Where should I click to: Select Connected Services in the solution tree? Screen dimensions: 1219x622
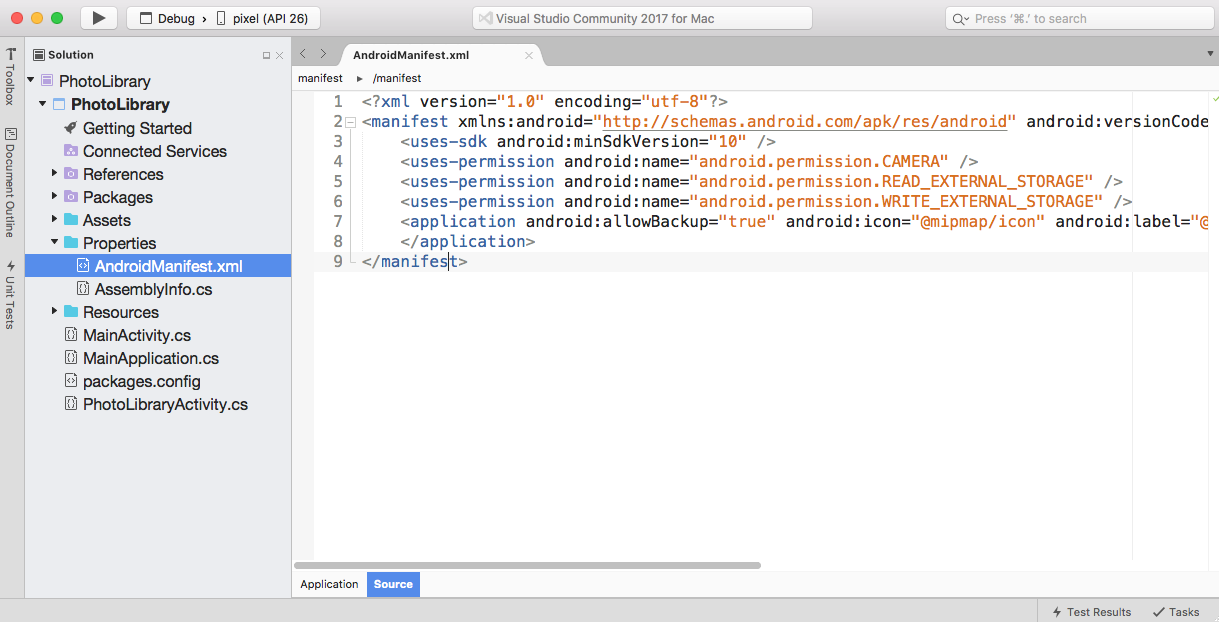point(155,151)
